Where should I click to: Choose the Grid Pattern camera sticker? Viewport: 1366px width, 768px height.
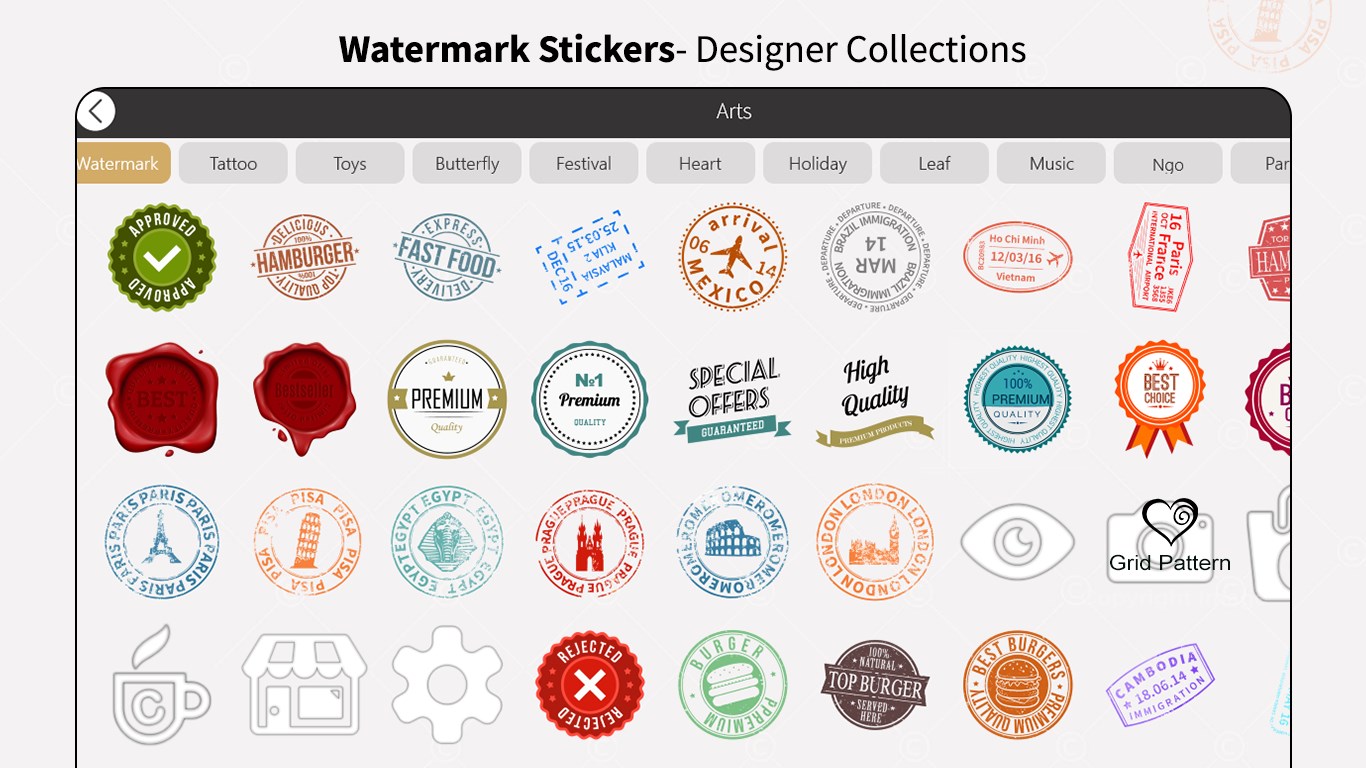coord(1169,538)
